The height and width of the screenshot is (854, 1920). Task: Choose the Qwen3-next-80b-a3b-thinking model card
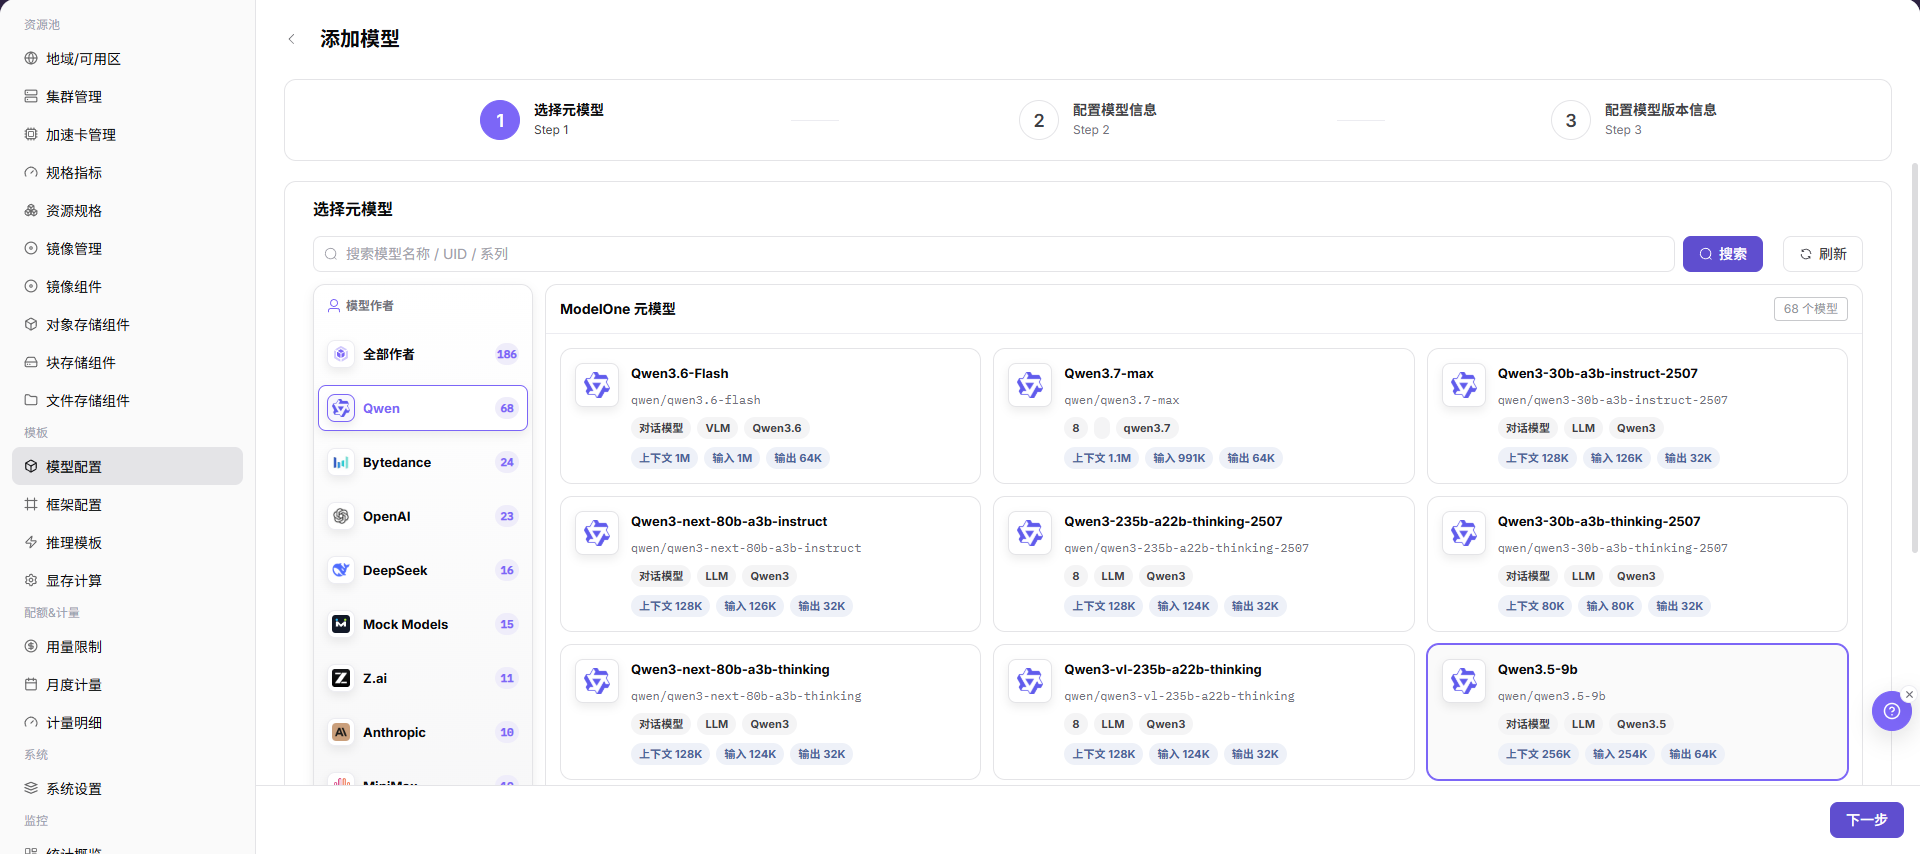(770, 712)
